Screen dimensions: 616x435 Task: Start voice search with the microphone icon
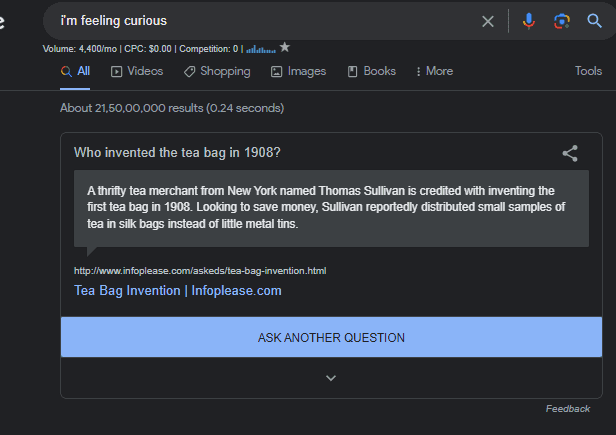click(529, 21)
